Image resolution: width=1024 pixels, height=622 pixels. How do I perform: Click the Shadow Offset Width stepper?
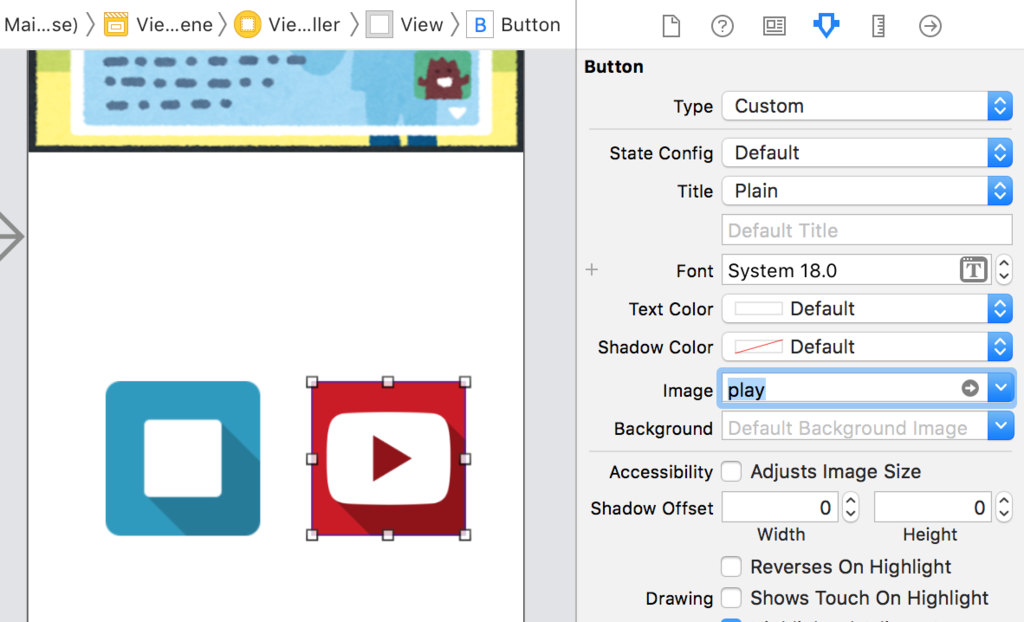(x=850, y=507)
